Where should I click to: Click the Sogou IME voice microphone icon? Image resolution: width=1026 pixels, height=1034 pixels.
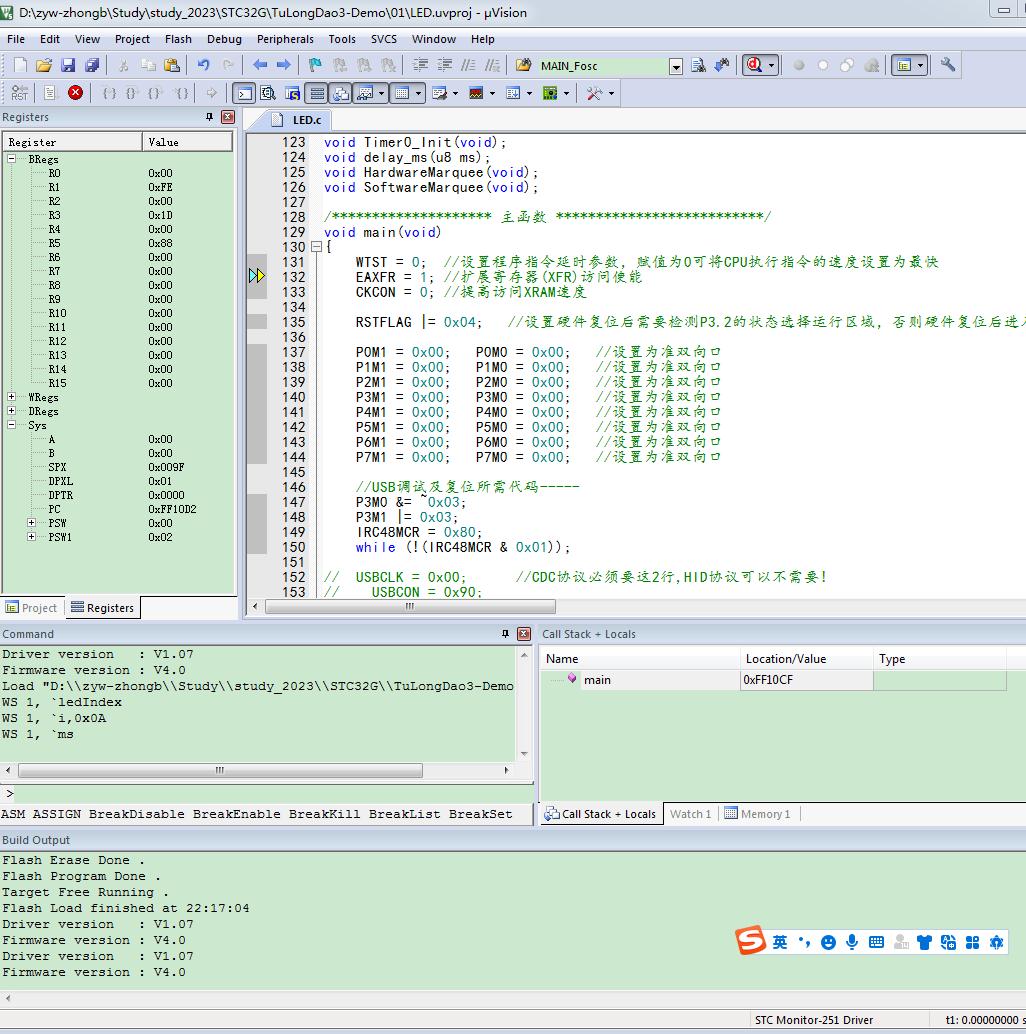tap(852, 942)
